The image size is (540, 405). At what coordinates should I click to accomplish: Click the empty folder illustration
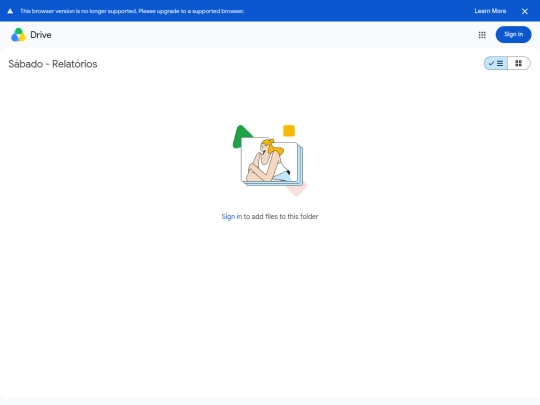tap(270, 160)
